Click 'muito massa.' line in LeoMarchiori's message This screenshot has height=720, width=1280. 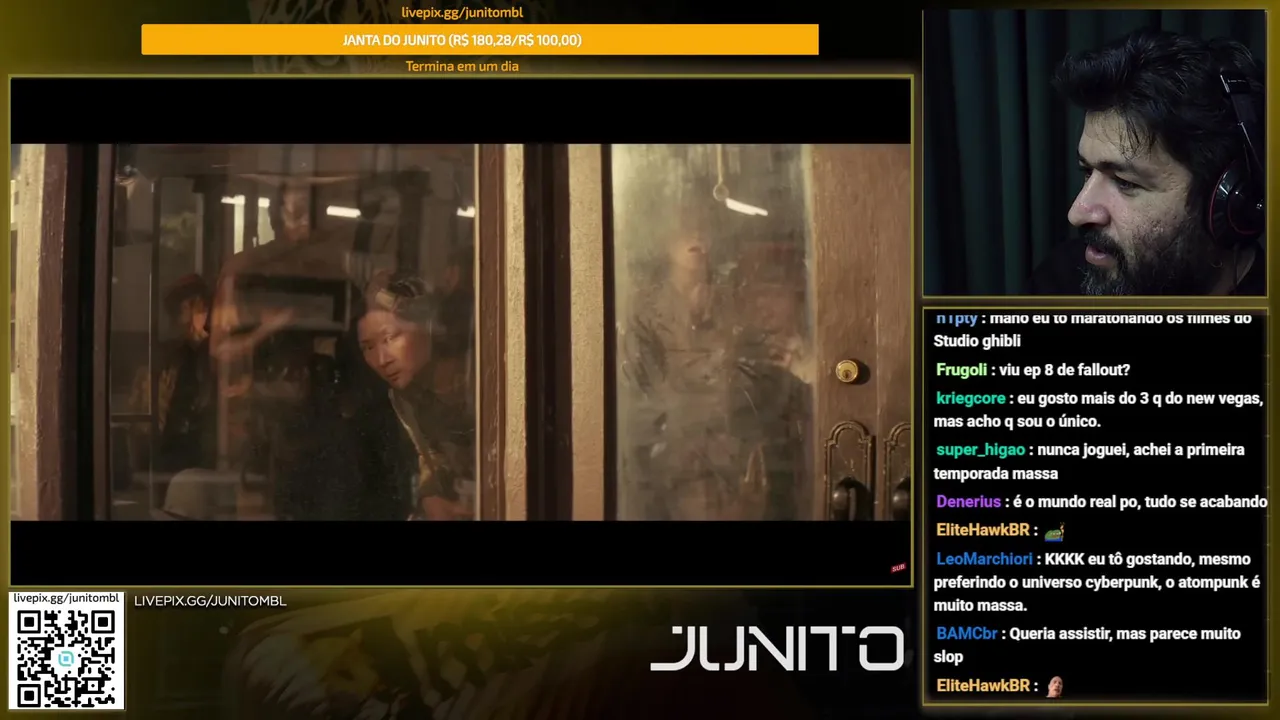click(x=980, y=605)
